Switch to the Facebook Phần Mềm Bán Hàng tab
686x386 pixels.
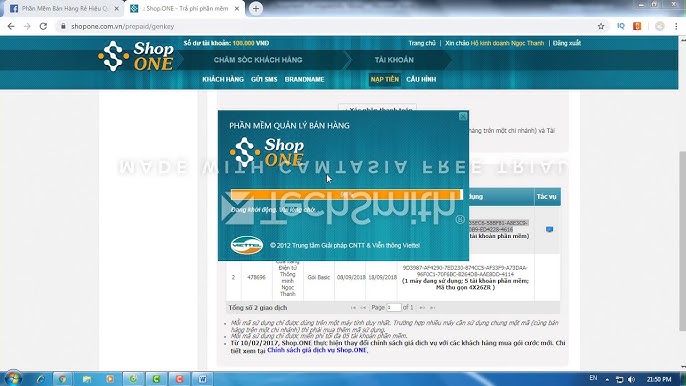pos(63,8)
